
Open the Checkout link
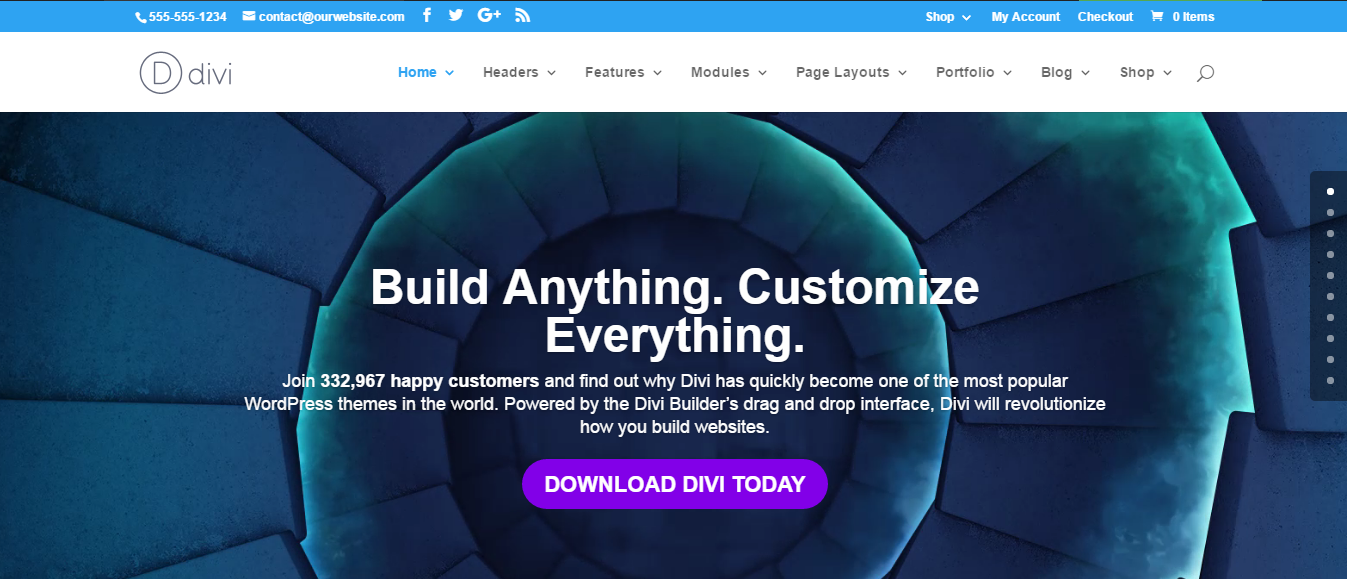[1105, 16]
